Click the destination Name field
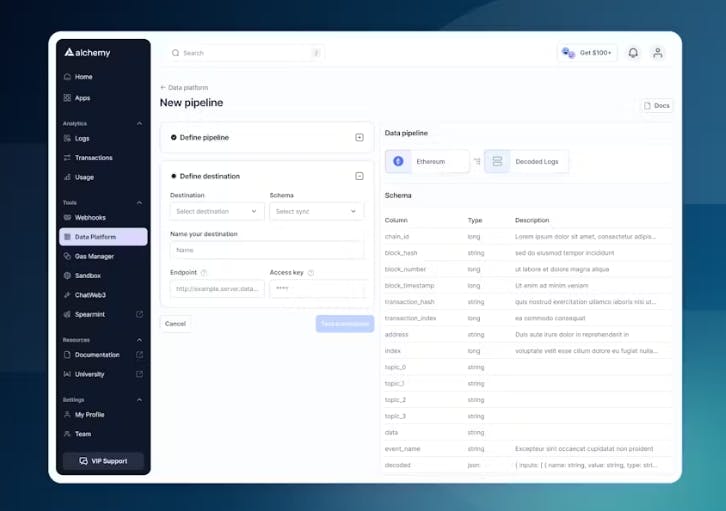 tap(267, 250)
